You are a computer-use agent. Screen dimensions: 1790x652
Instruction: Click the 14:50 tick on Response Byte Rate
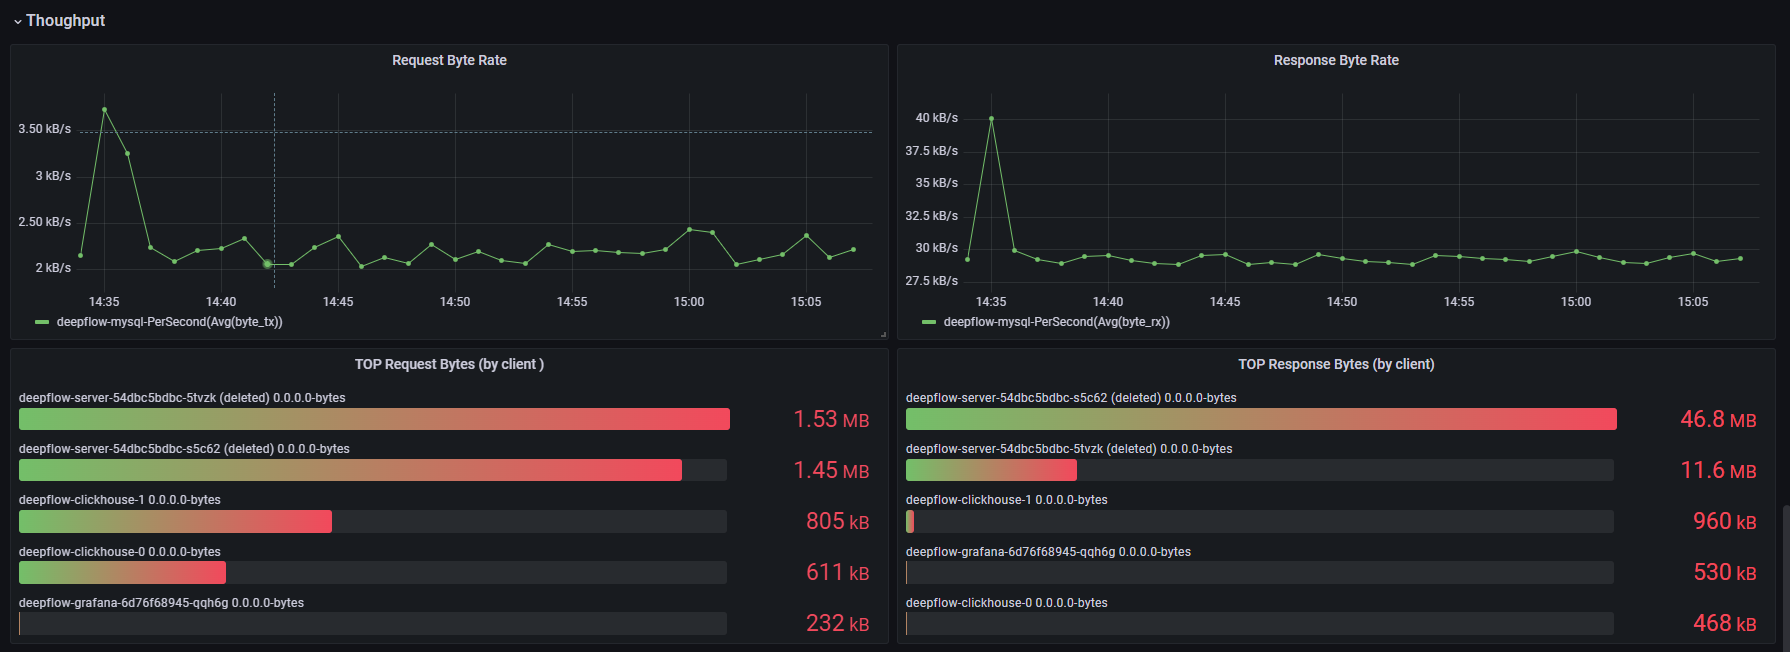[x=1342, y=302]
